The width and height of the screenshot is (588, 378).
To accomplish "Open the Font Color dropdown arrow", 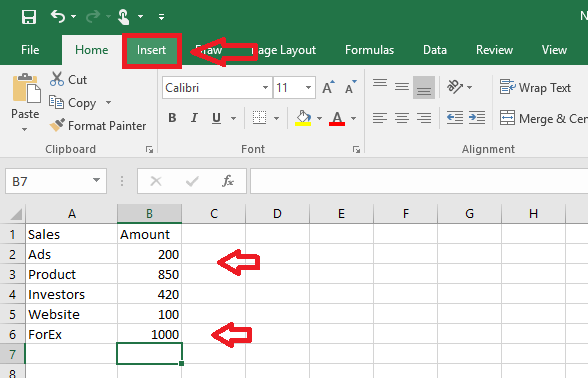I will 353,118.
